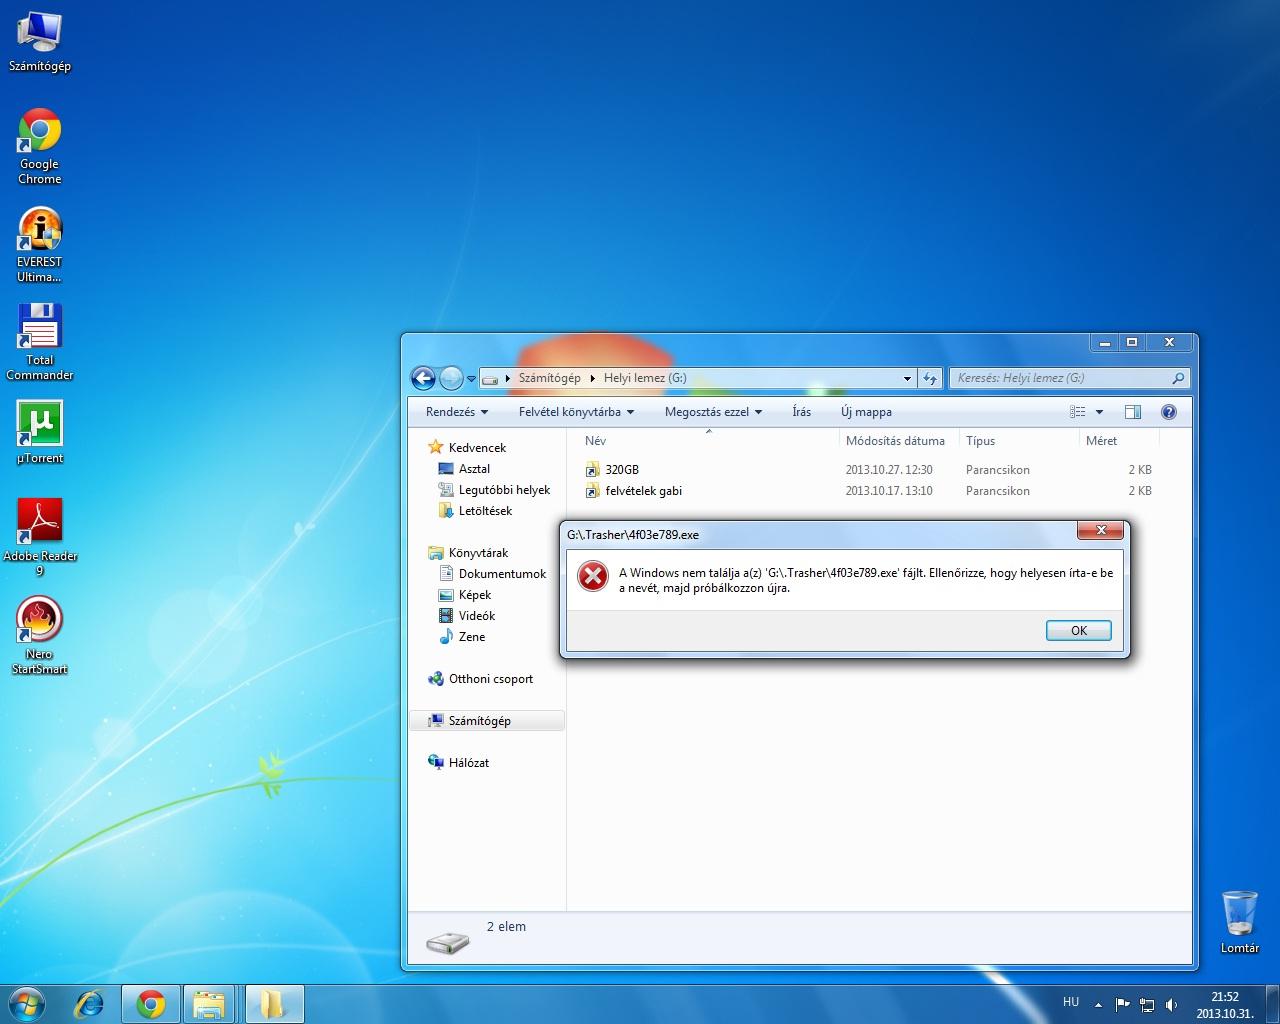The width and height of the screenshot is (1280, 1024).
Task: Open the EVEREST Ultimate desktop shortcut
Action: tap(40, 245)
